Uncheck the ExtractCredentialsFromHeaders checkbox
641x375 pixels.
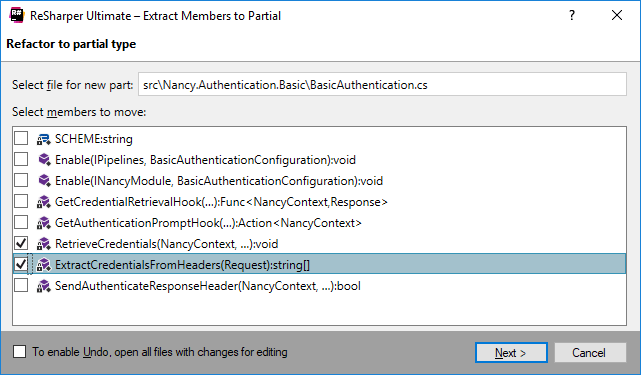[x=21, y=264]
